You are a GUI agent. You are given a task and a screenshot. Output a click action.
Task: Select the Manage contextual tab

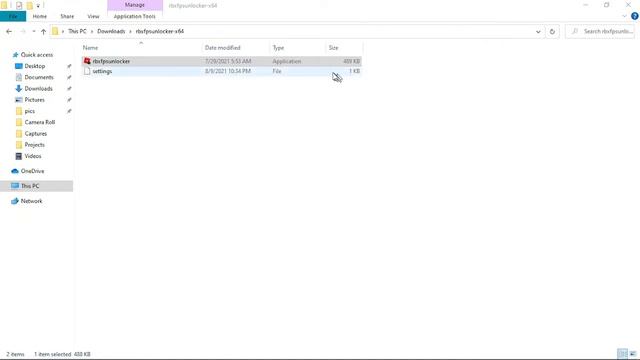[x=135, y=5]
